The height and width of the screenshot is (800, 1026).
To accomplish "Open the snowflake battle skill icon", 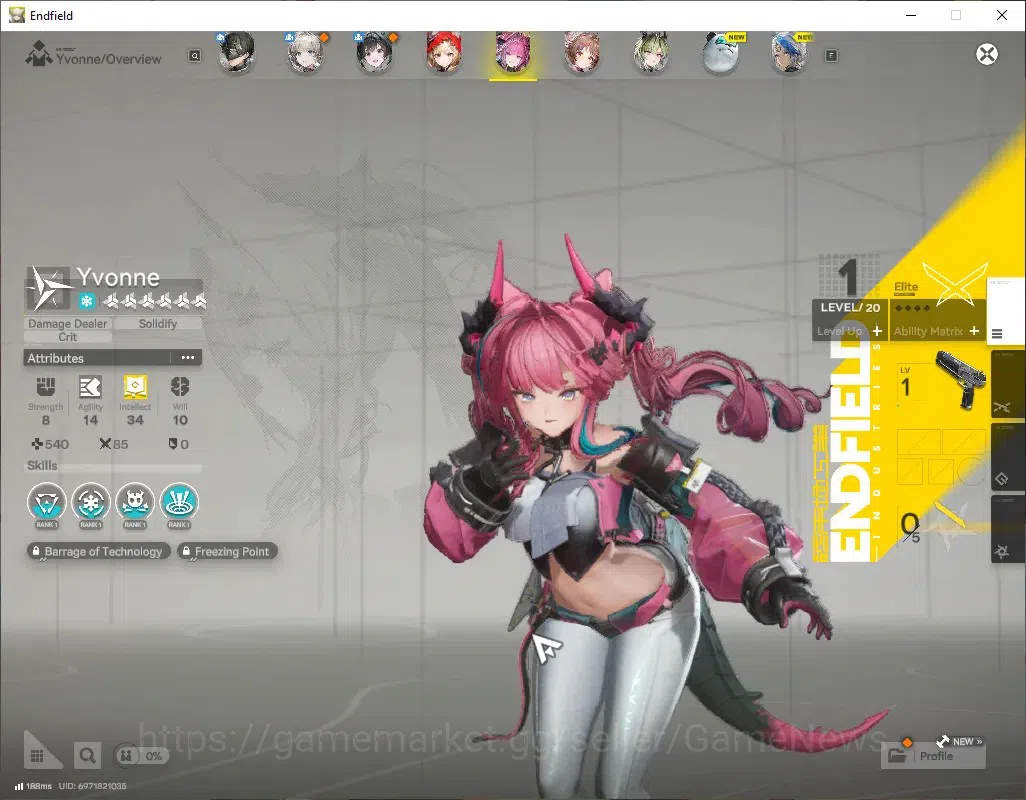I will click(x=91, y=502).
